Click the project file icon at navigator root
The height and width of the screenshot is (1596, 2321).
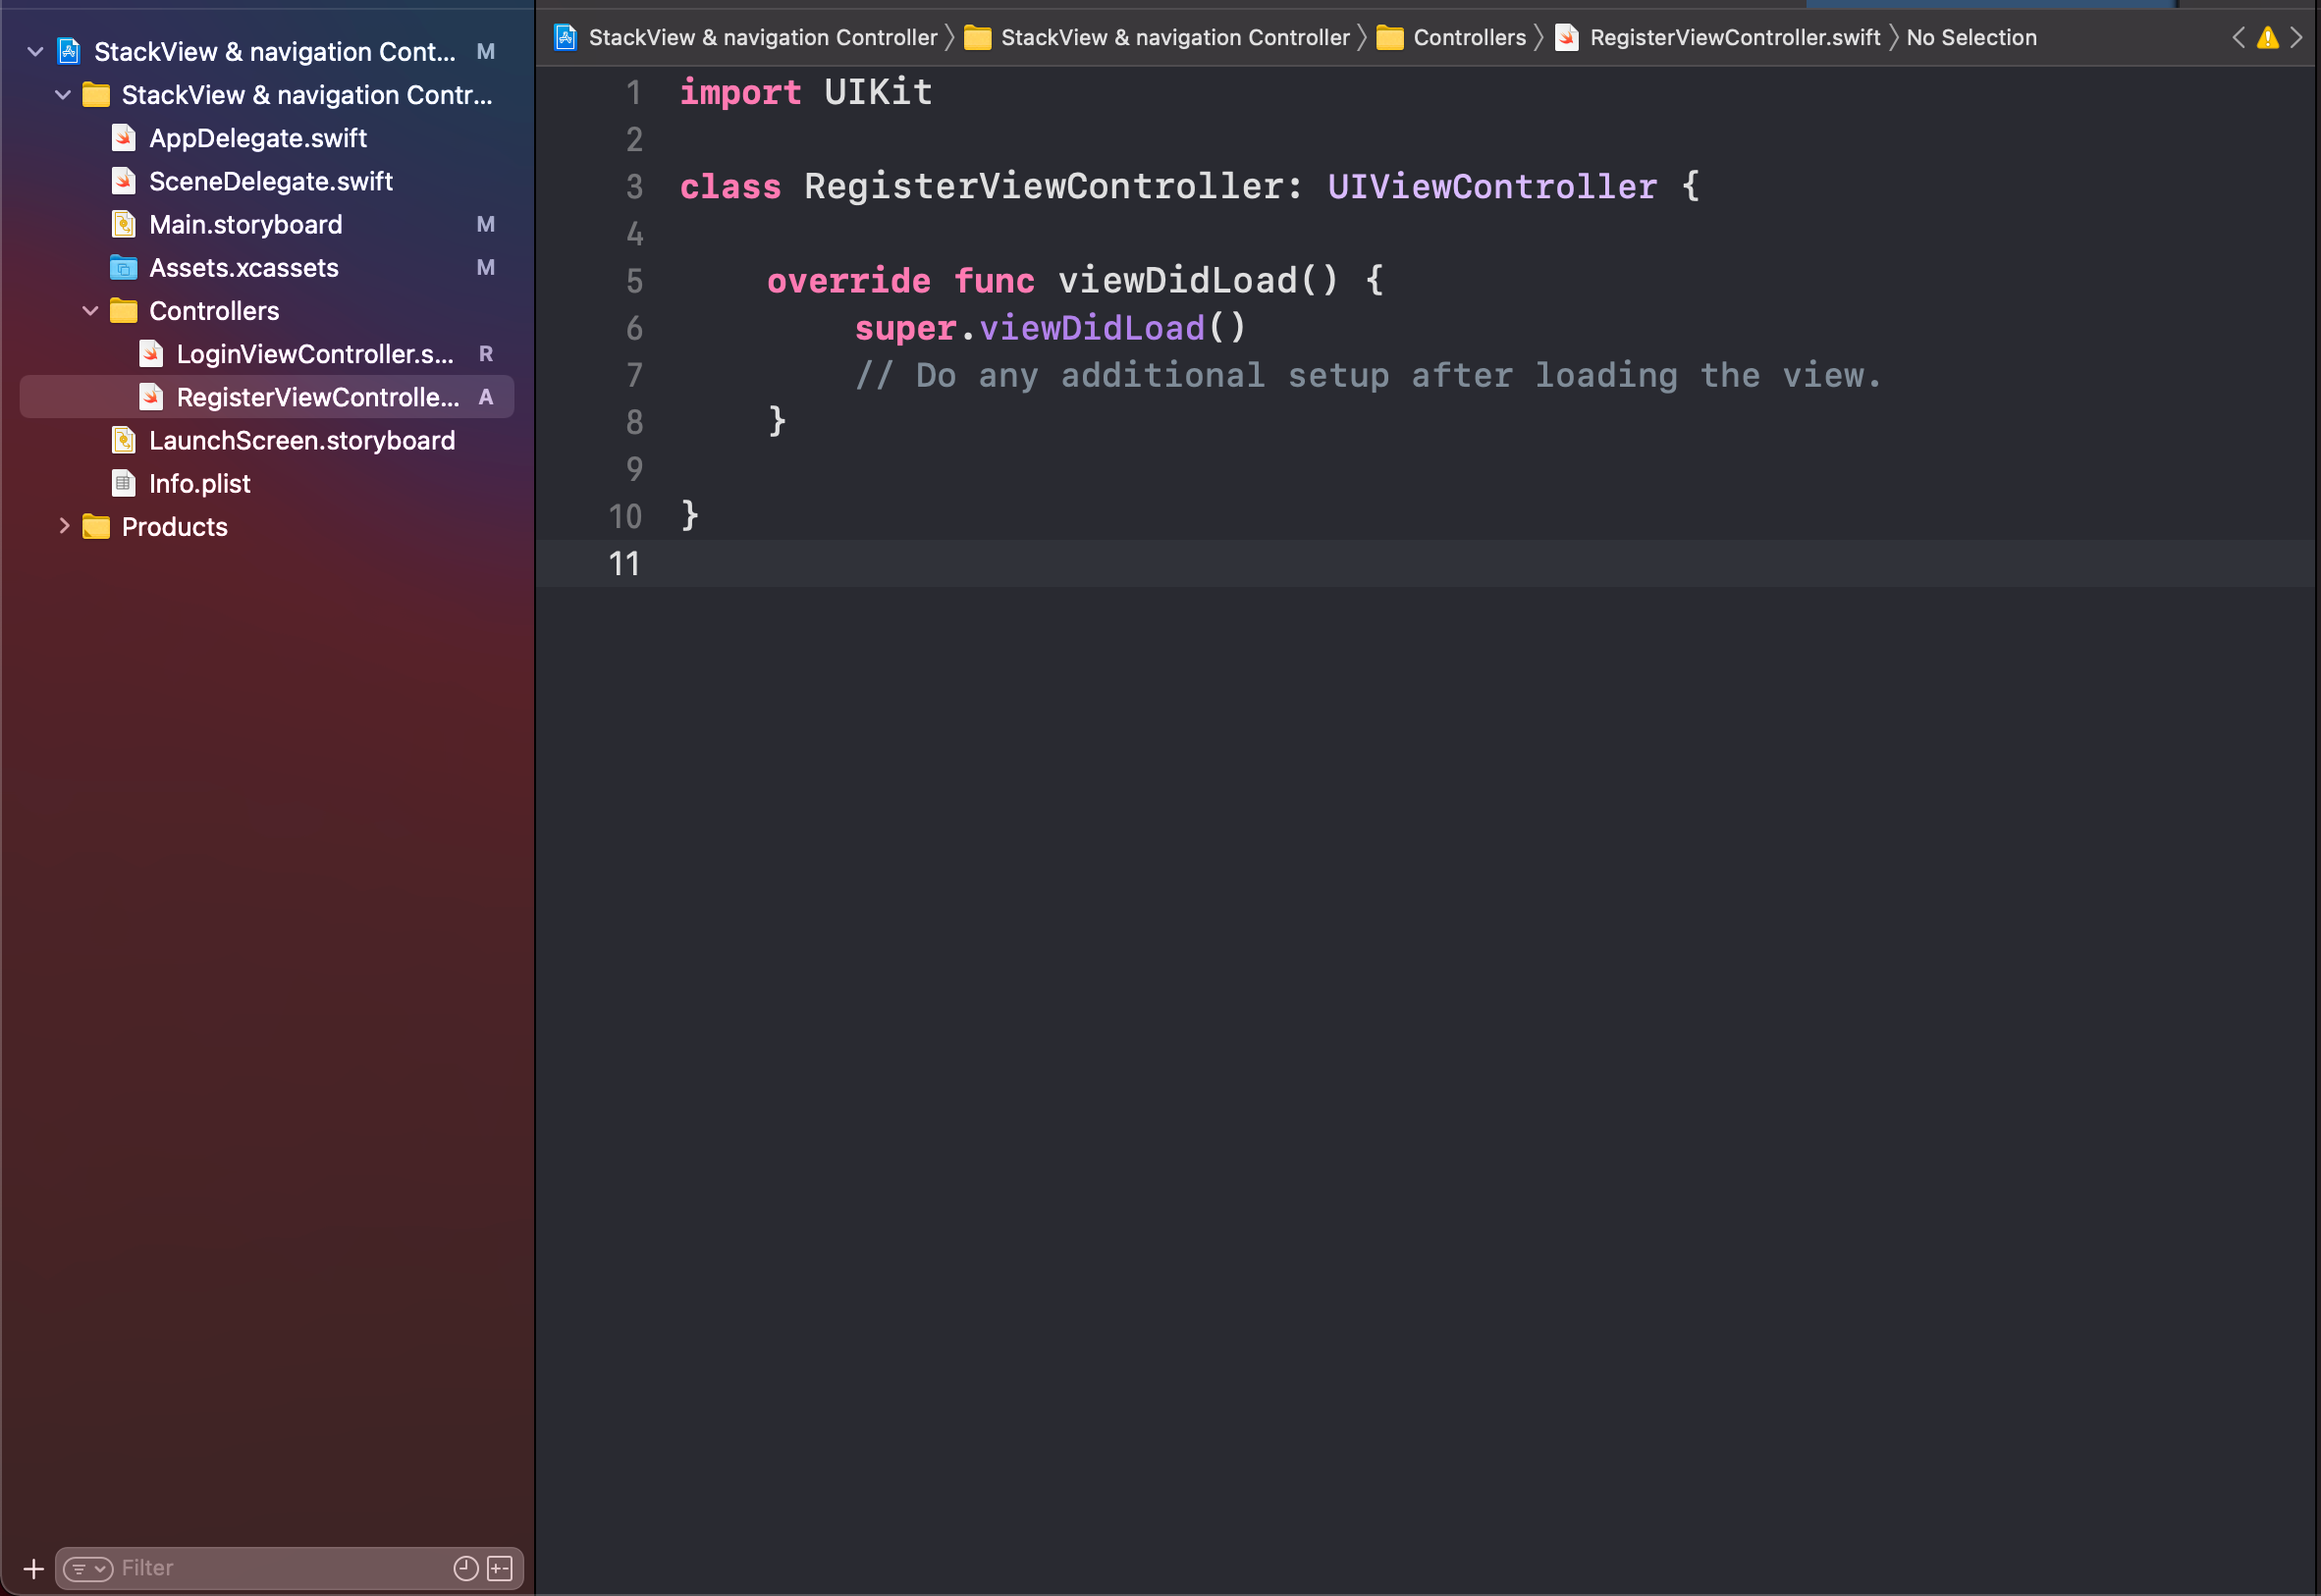point(69,51)
